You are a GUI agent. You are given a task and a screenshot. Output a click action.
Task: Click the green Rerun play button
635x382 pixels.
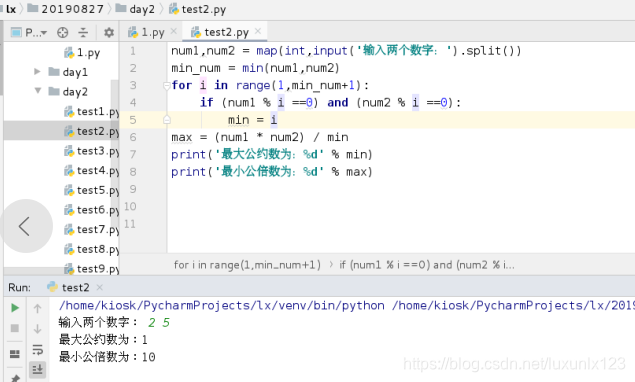[15, 308]
